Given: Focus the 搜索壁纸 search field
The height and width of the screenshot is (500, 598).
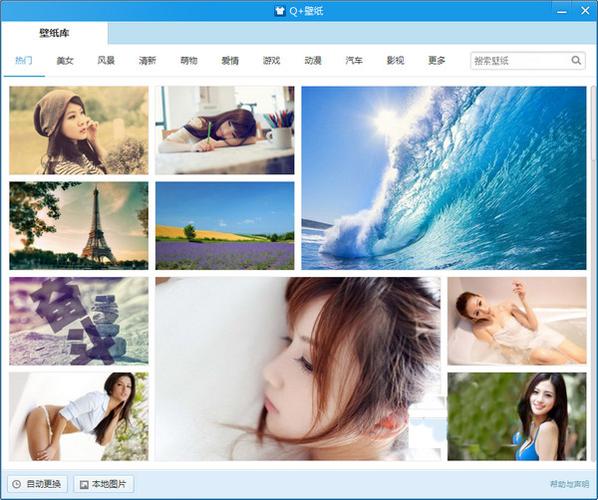Looking at the screenshot, I should 521,60.
